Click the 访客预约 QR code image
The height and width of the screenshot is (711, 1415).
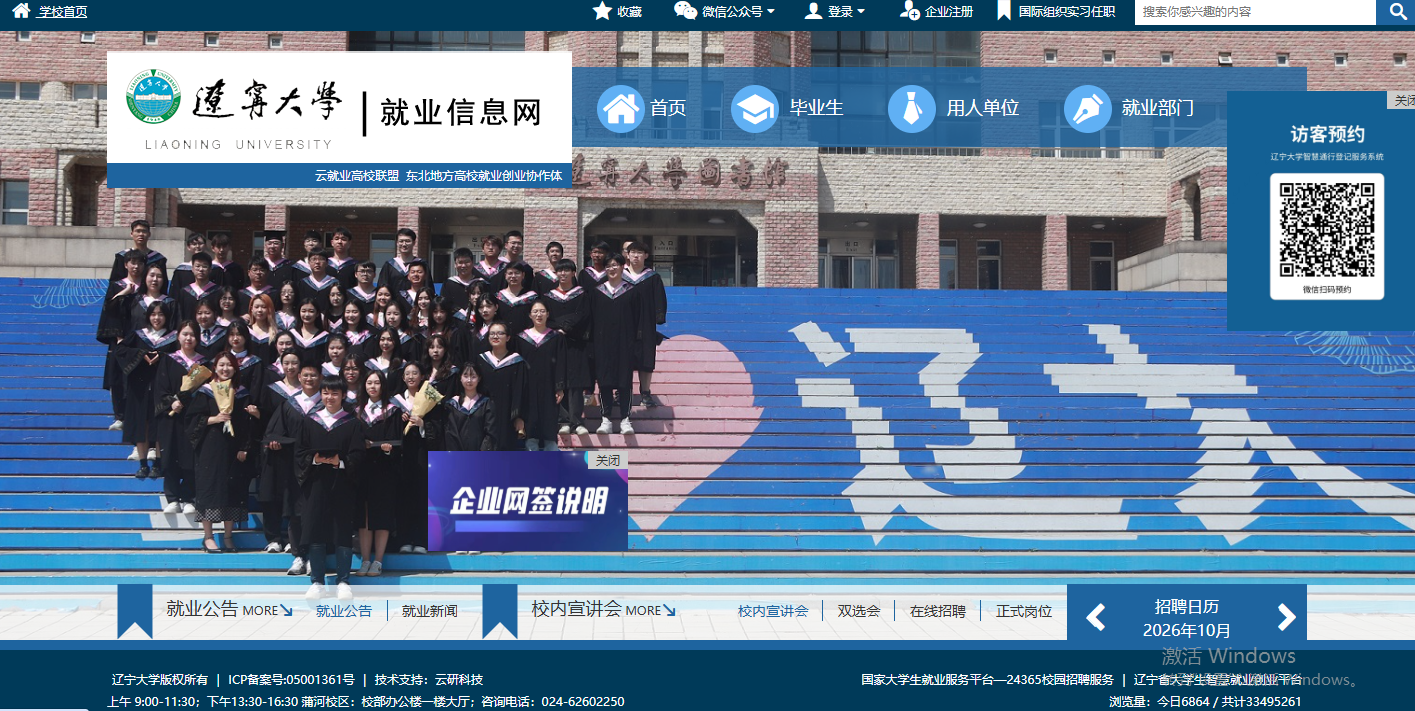[x=1327, y=230]
